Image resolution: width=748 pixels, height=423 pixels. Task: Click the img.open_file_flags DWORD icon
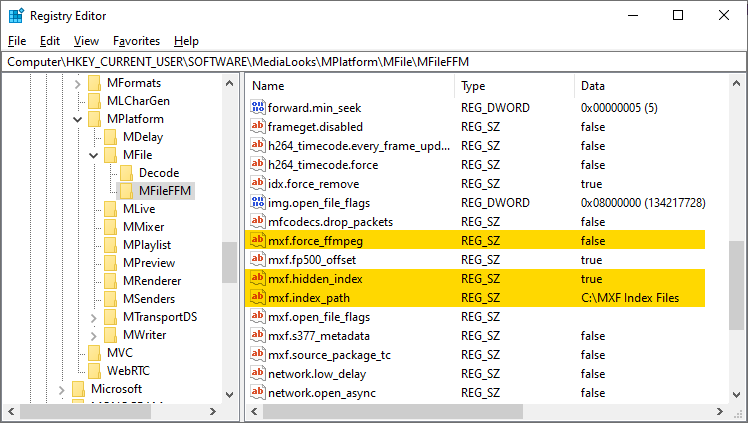pyautogui.click(x=258, y=203)
